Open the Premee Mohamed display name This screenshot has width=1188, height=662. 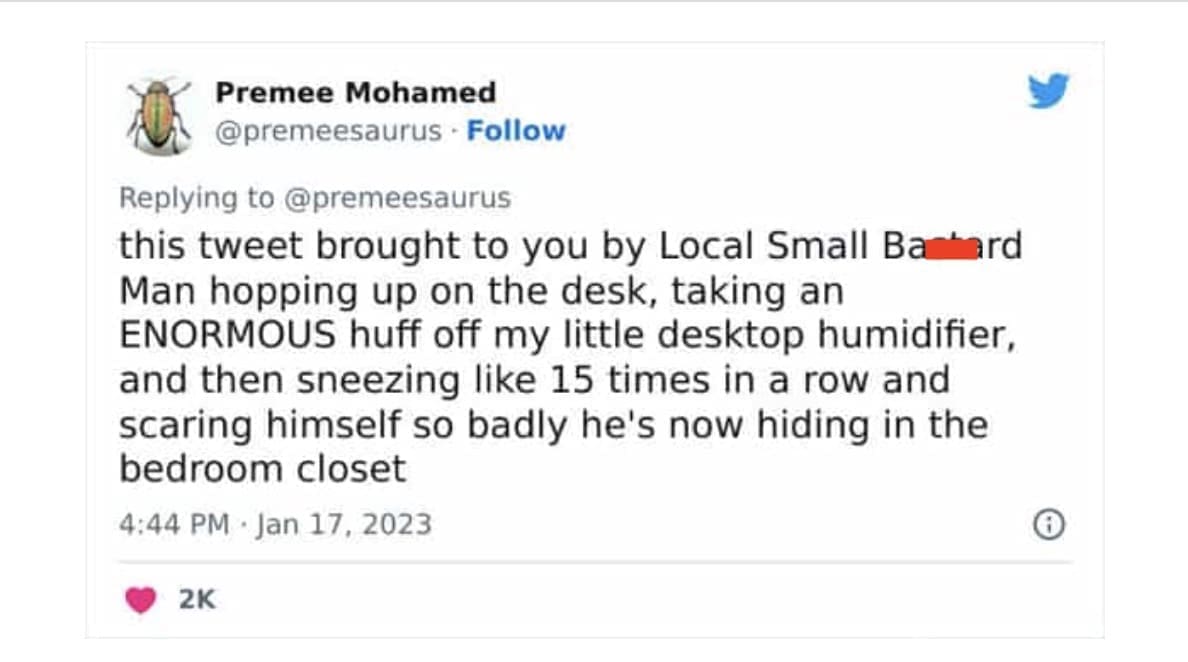point(355,93)
